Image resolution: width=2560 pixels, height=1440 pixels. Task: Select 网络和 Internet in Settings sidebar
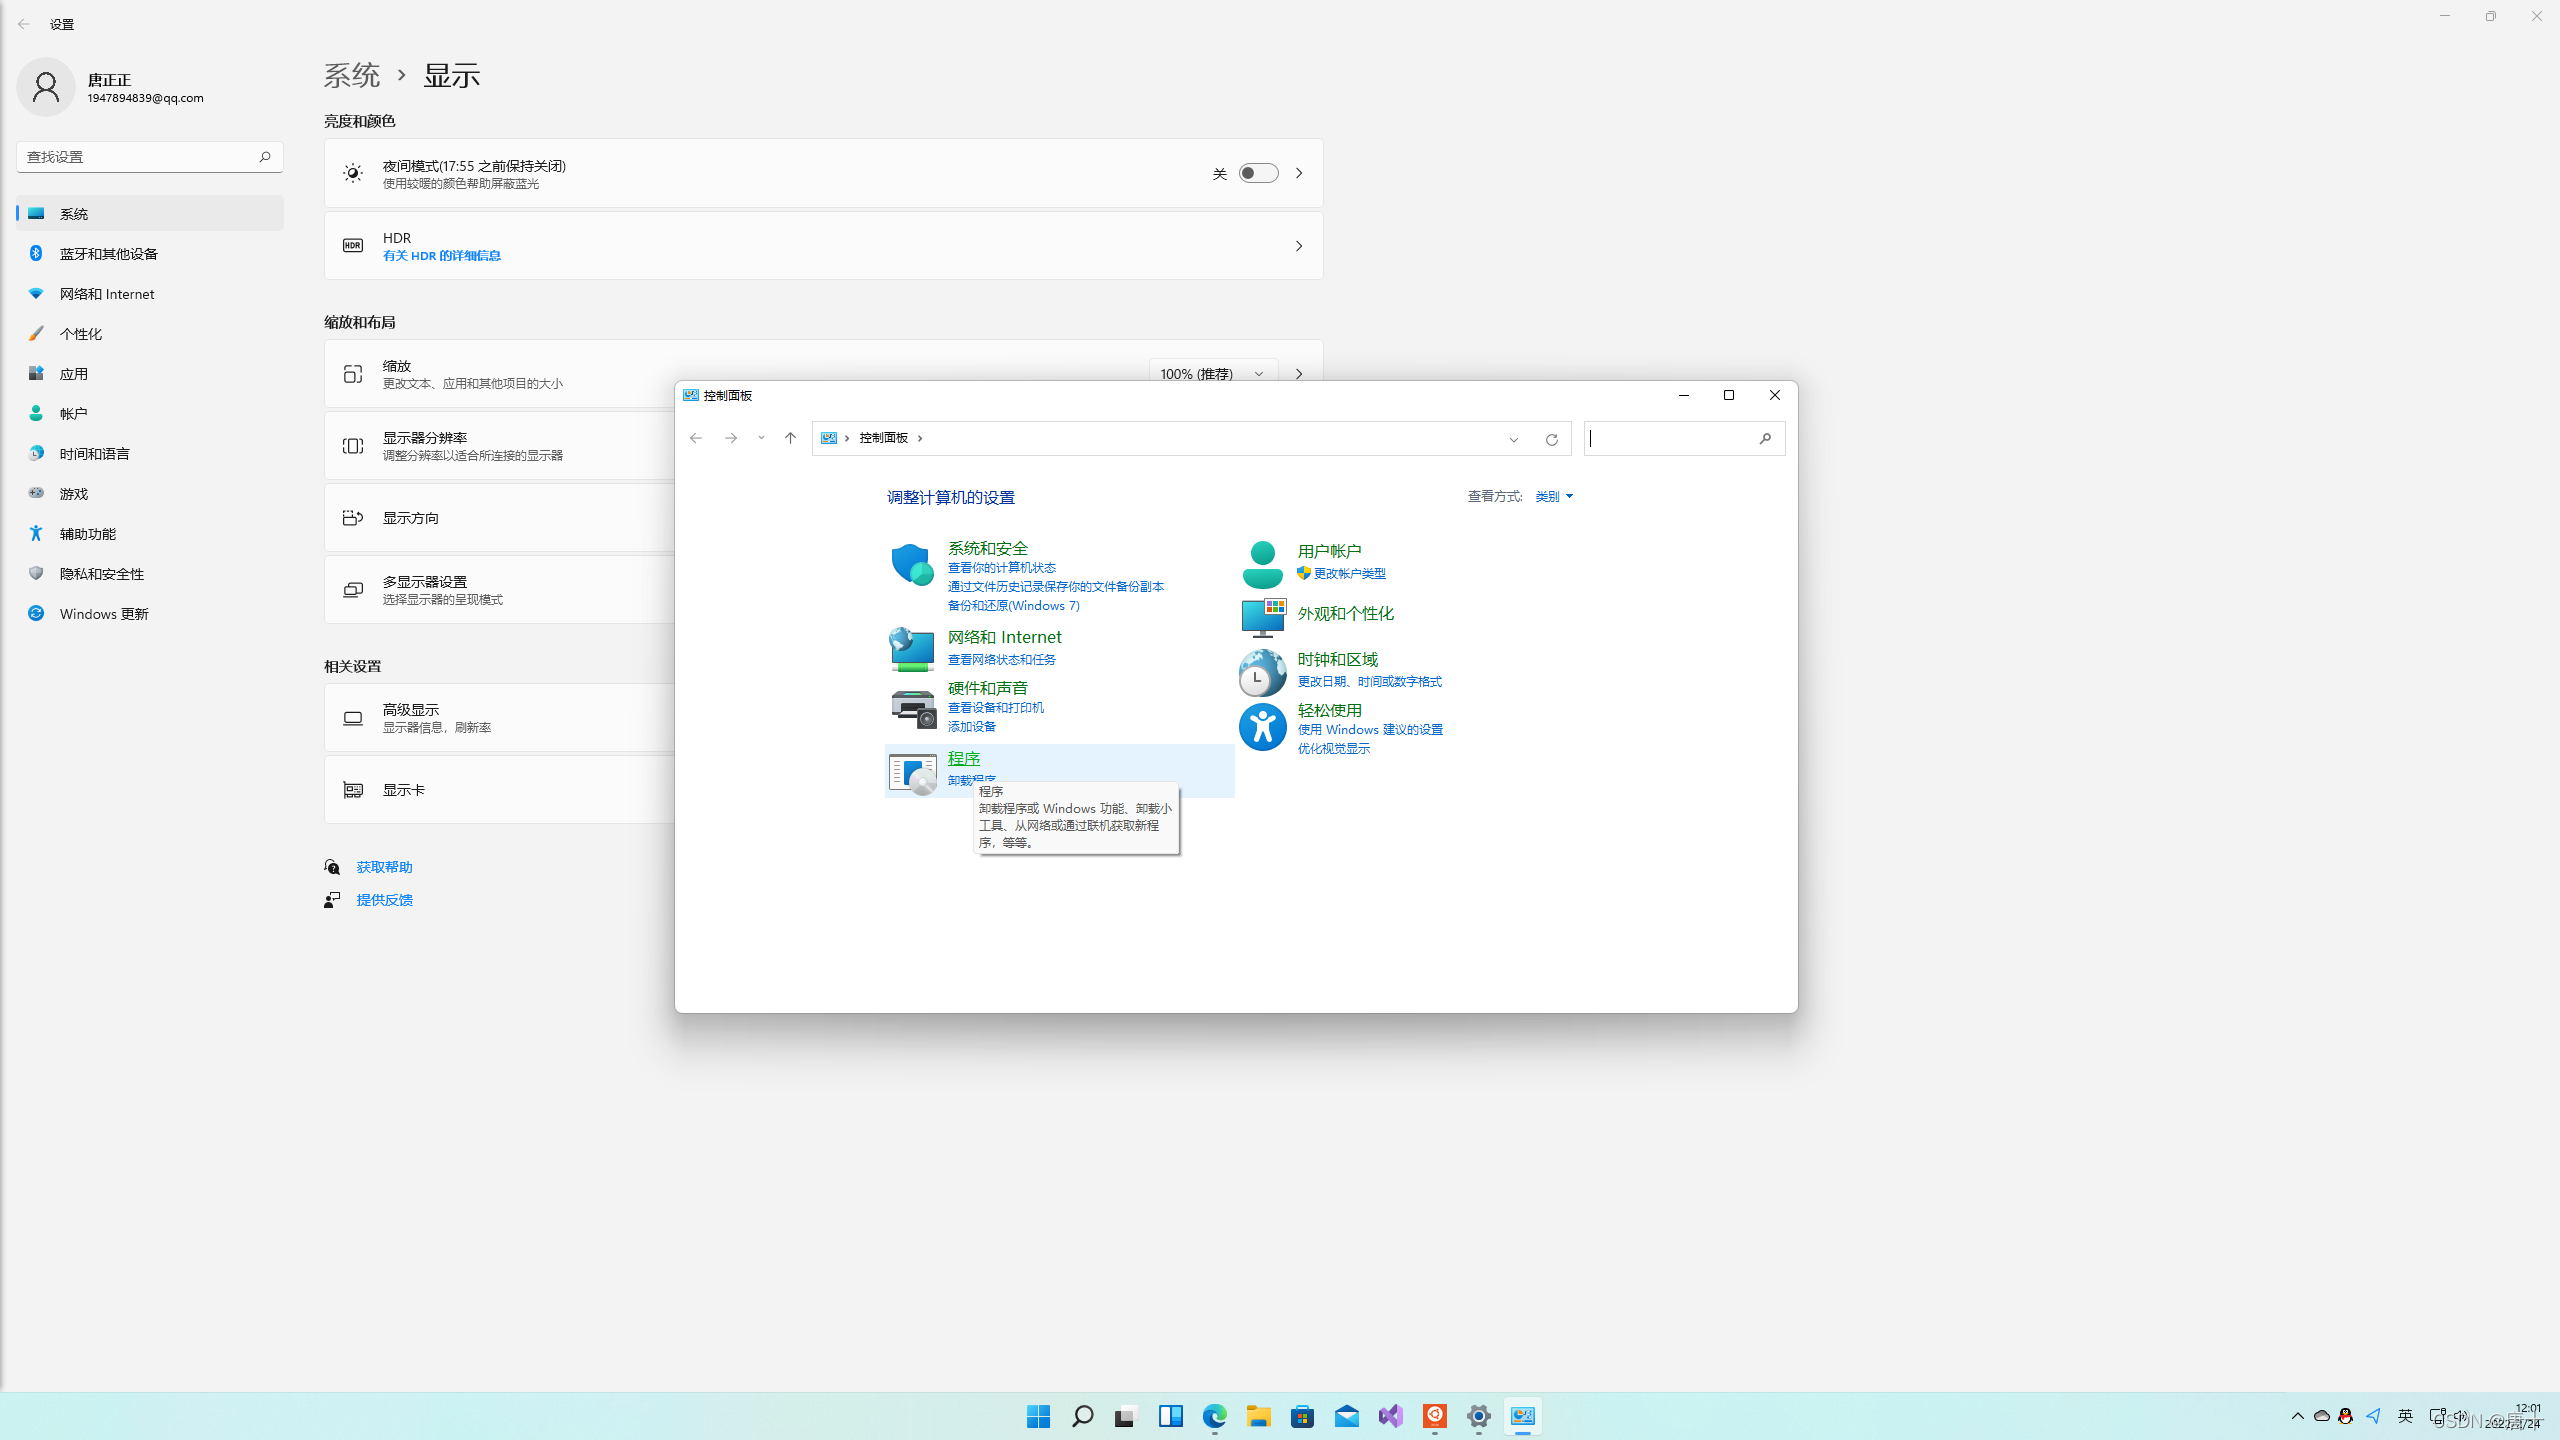click(x=150, y=294)
